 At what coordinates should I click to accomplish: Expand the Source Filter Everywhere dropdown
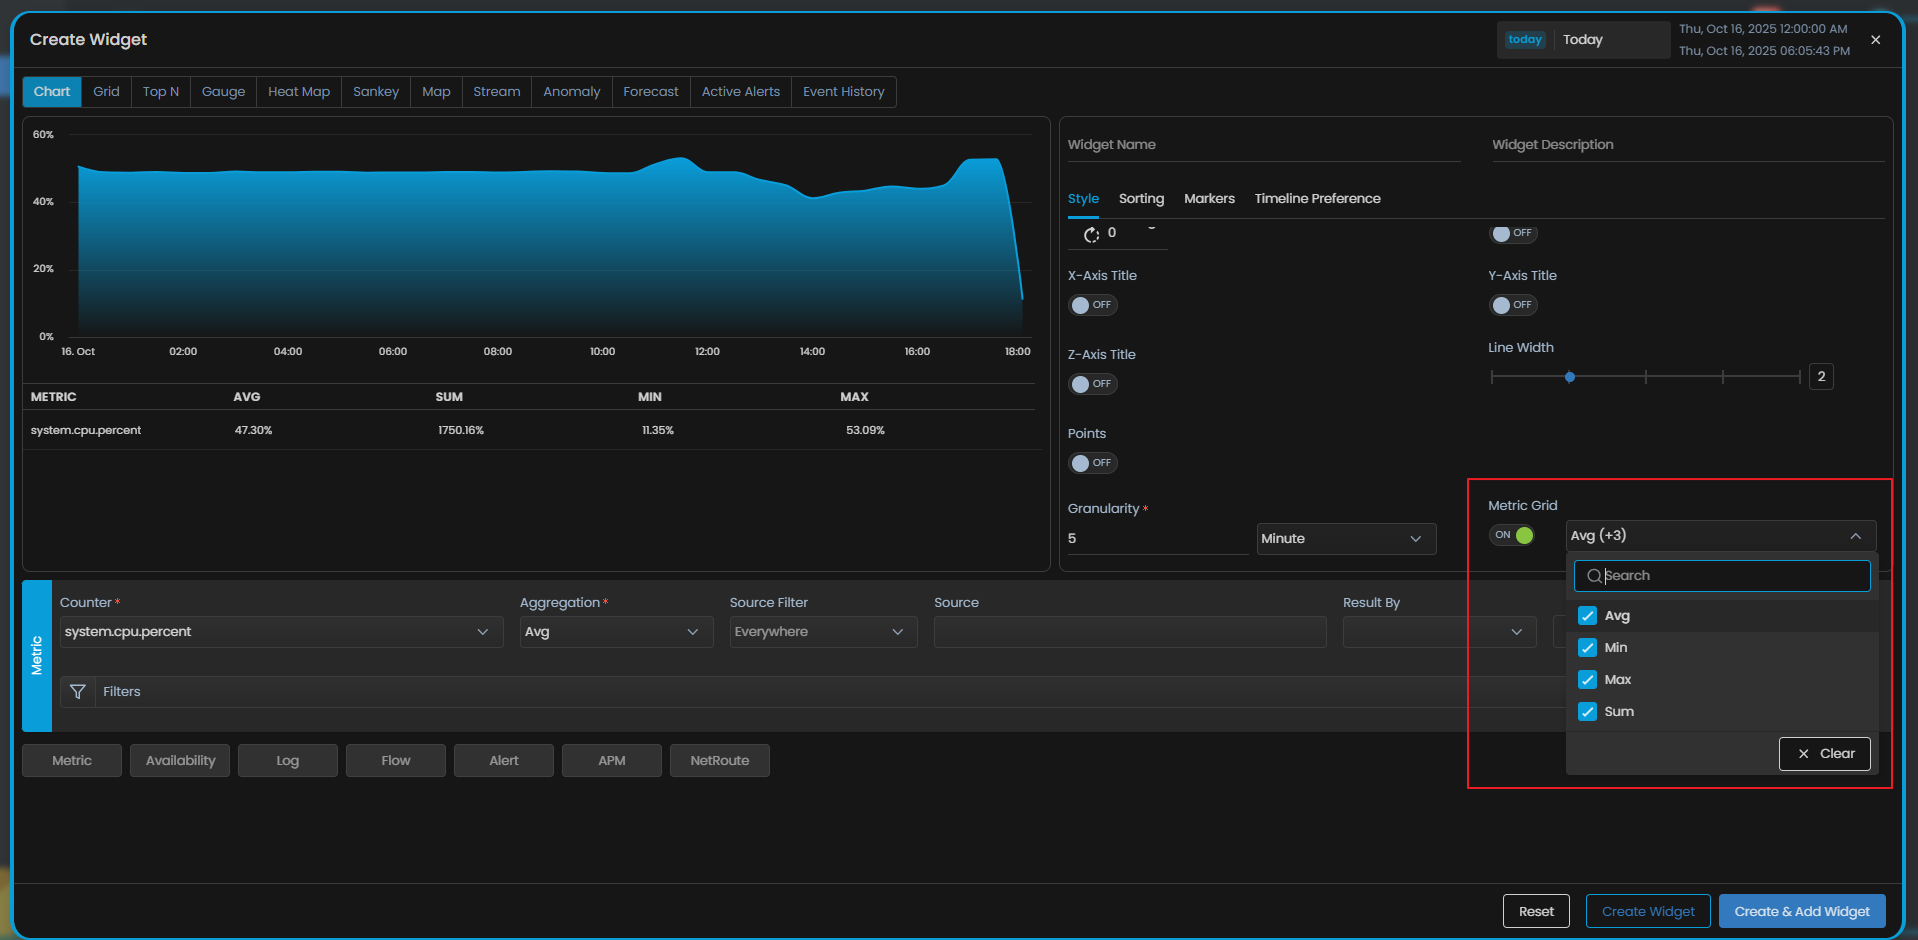pyautogui.click(x=822, y=632)
